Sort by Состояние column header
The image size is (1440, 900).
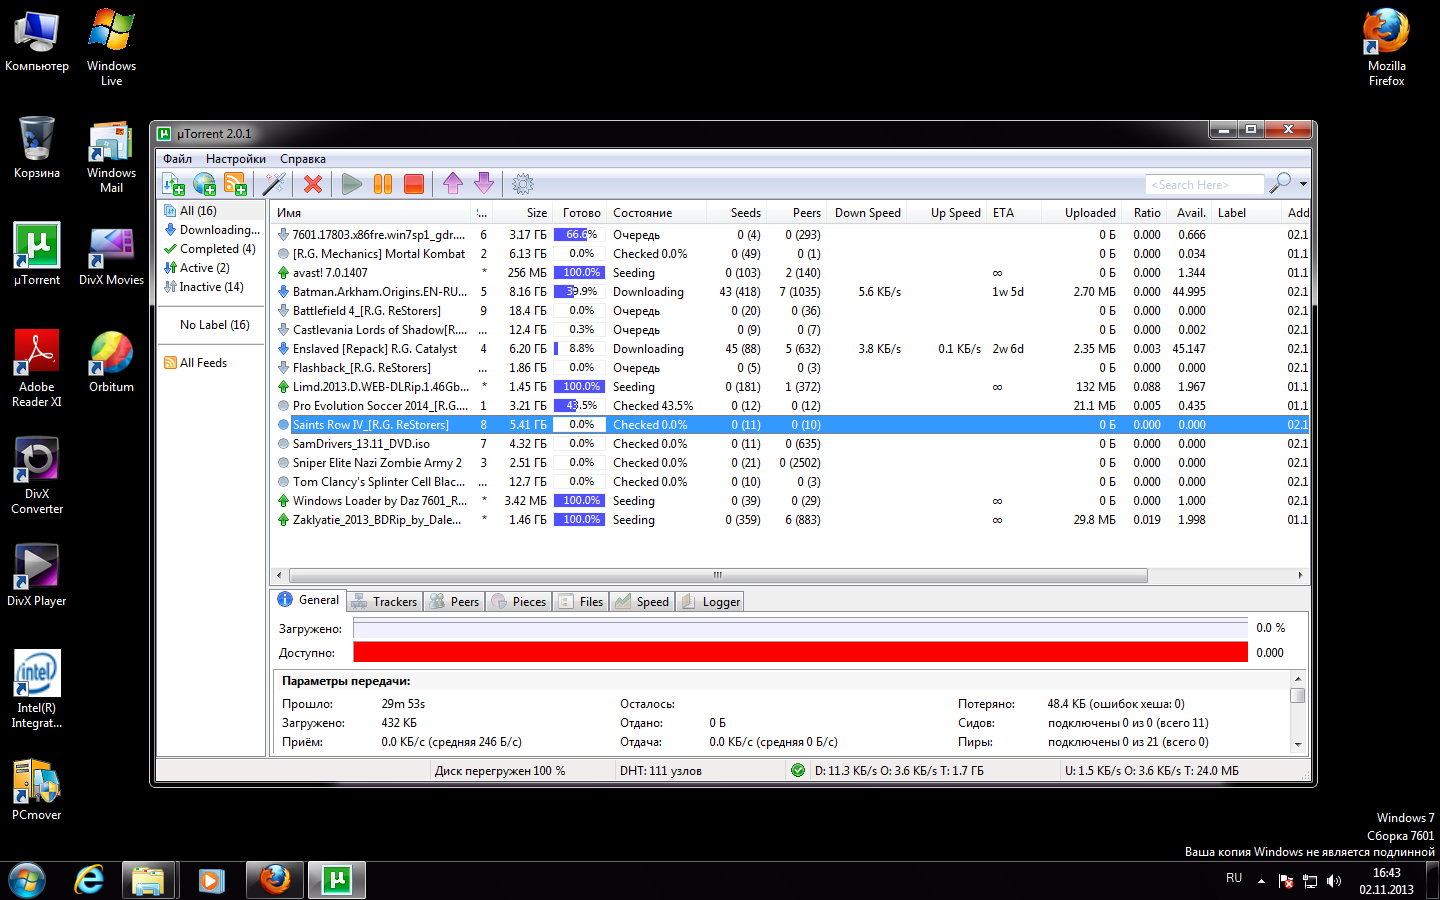(x=656, y=213)
